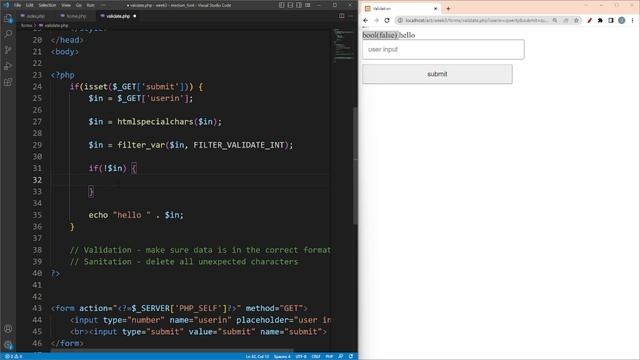Open the browser profile avatar
The width and height of the screenshot is (640, 360).
point(621,20)
